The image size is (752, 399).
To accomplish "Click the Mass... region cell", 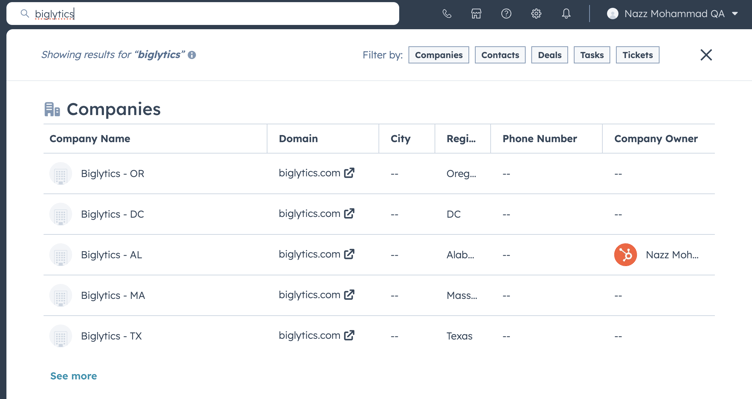I will pos(461,295).
